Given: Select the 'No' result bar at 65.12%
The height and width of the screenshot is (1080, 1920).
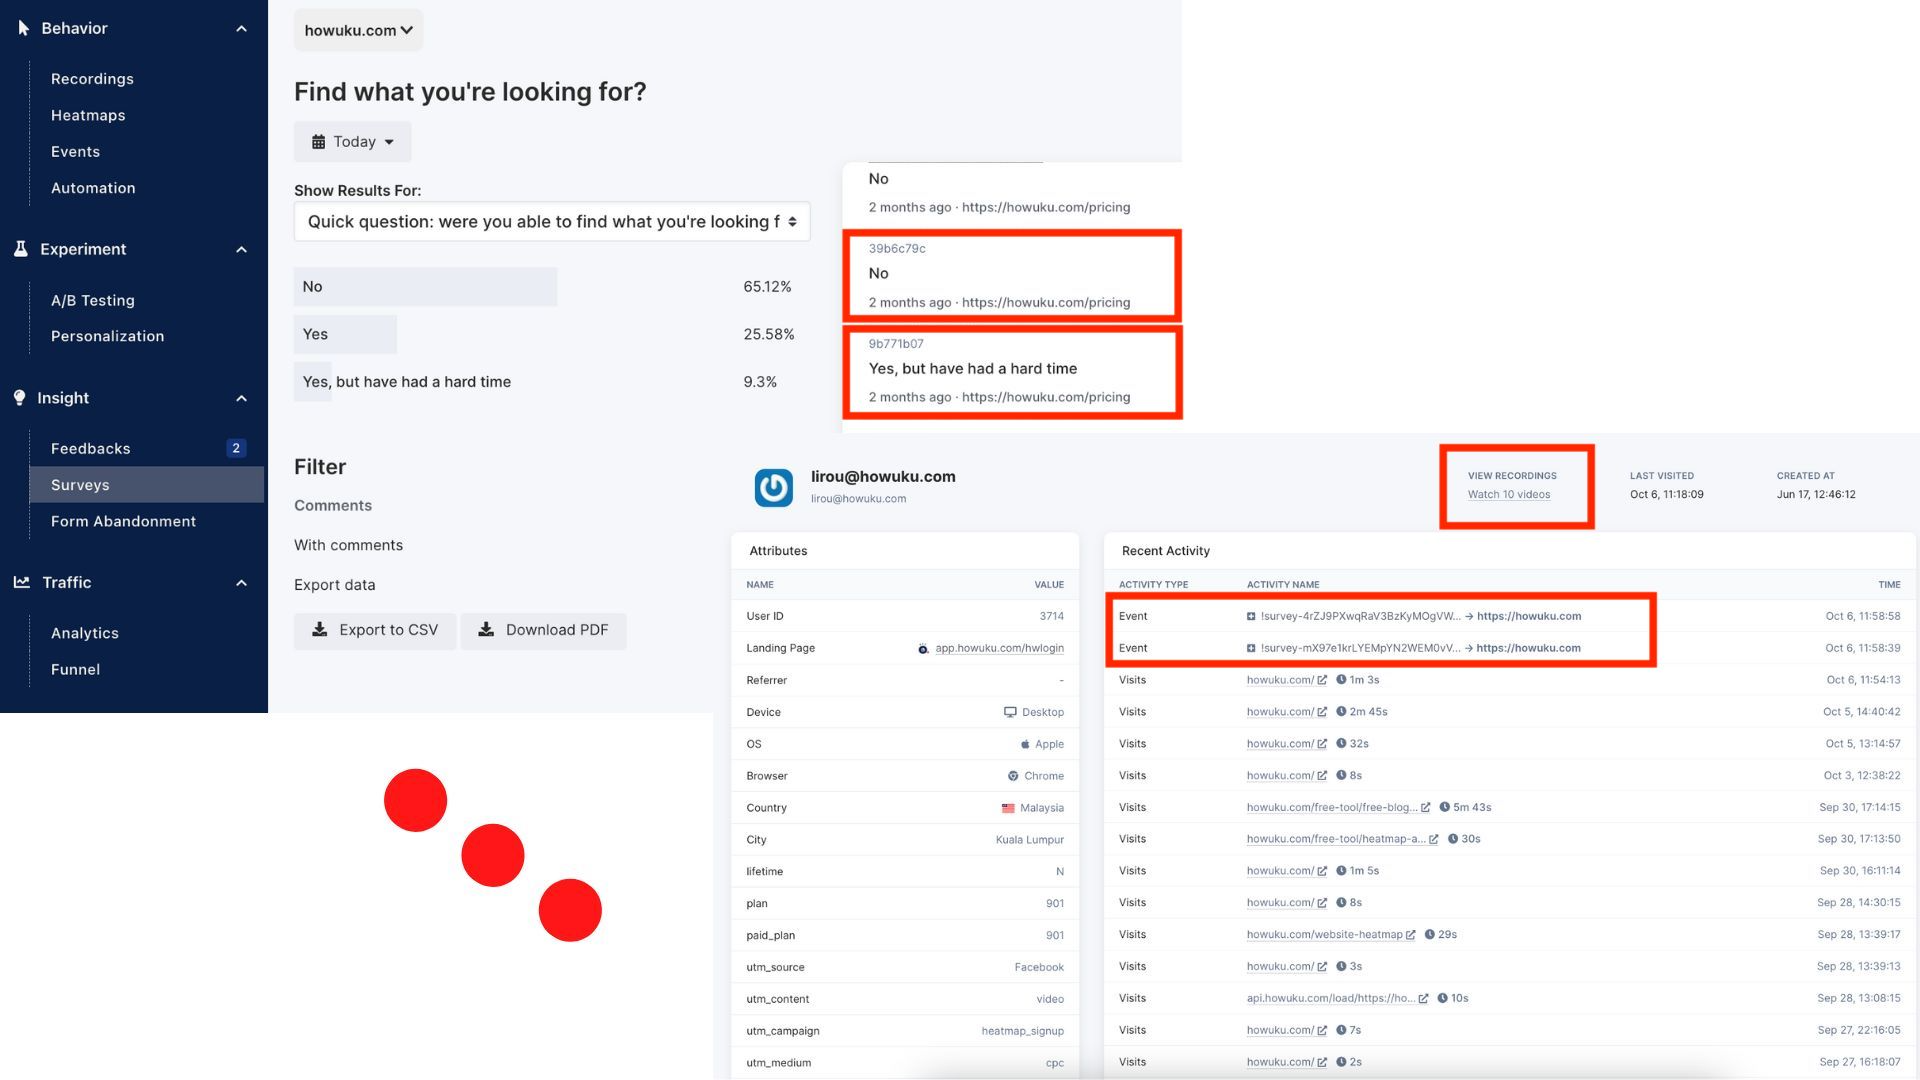Looking at the screenshot, I should coord(425,287).
